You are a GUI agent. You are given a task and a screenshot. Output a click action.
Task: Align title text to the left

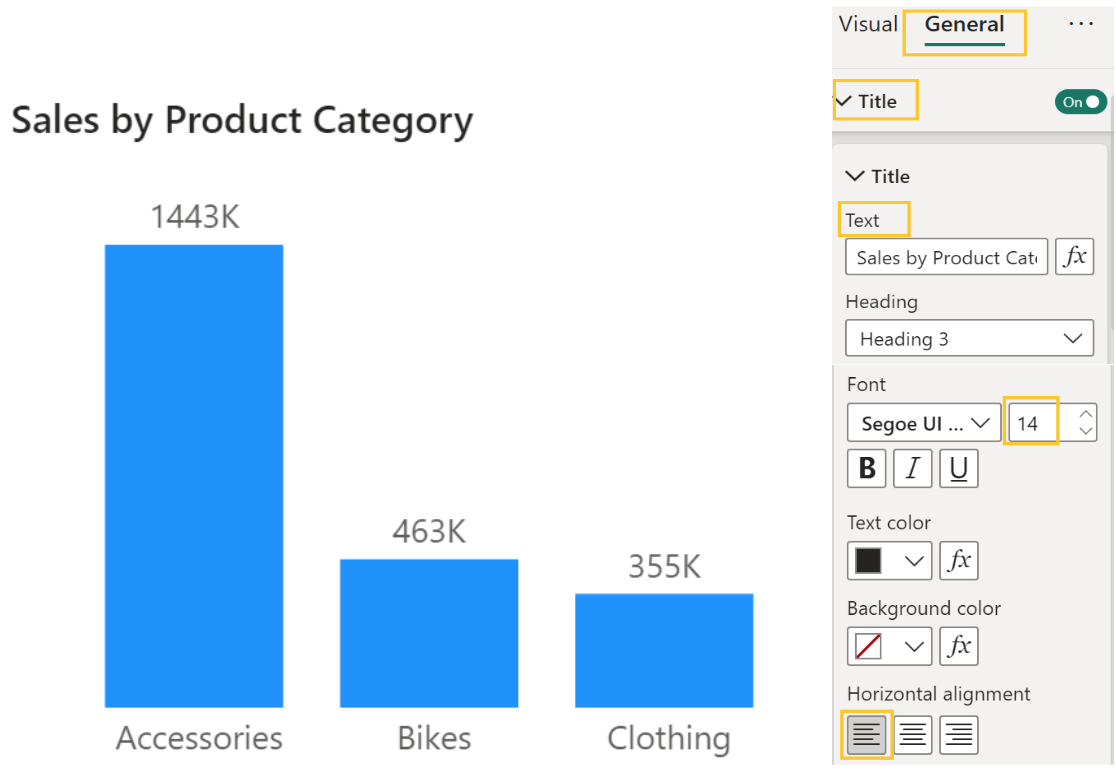(x=866, y=735)
